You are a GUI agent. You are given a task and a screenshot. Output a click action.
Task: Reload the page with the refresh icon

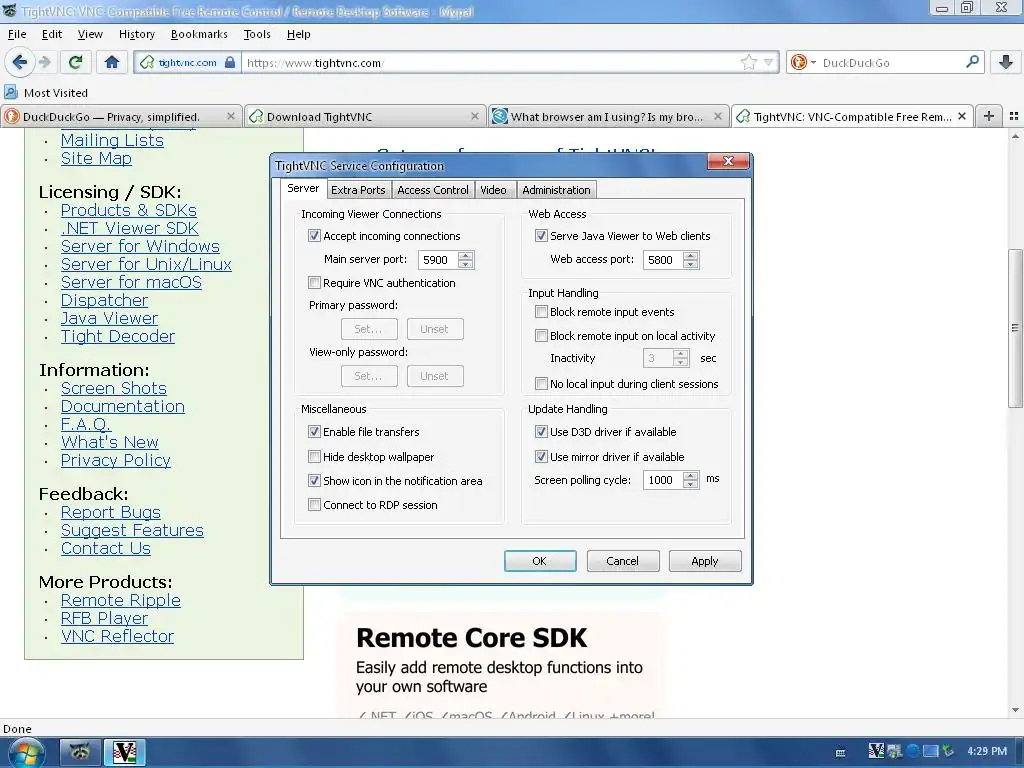pyautogui.click(x=75, y=62)
